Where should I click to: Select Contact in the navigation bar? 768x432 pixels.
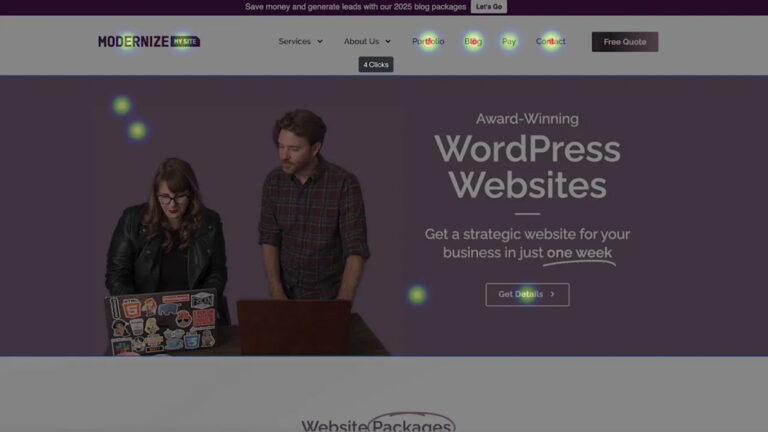(550, 41)
